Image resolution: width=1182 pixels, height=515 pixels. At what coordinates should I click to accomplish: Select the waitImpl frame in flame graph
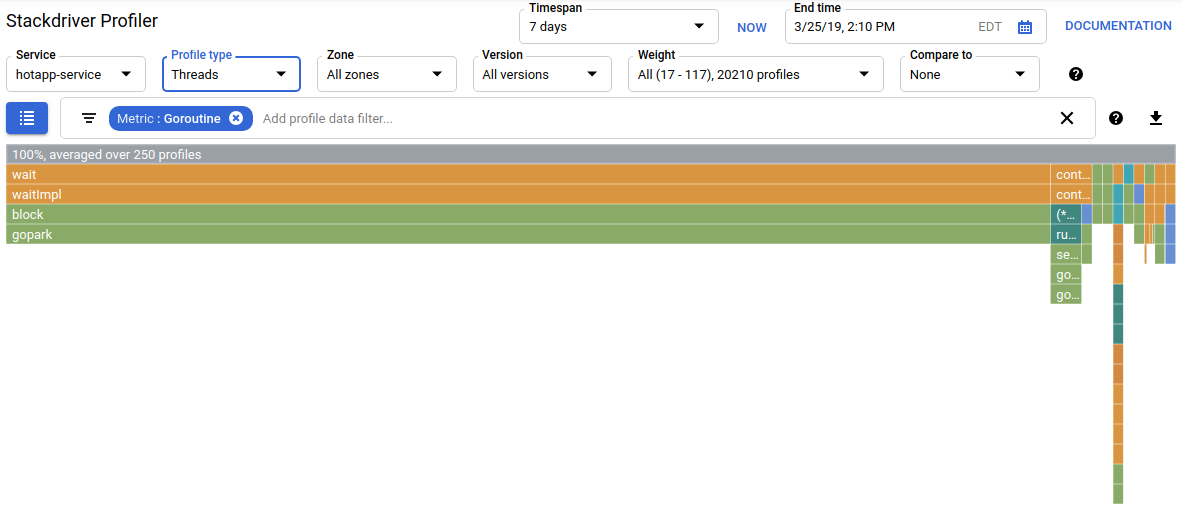click(500, 194)
